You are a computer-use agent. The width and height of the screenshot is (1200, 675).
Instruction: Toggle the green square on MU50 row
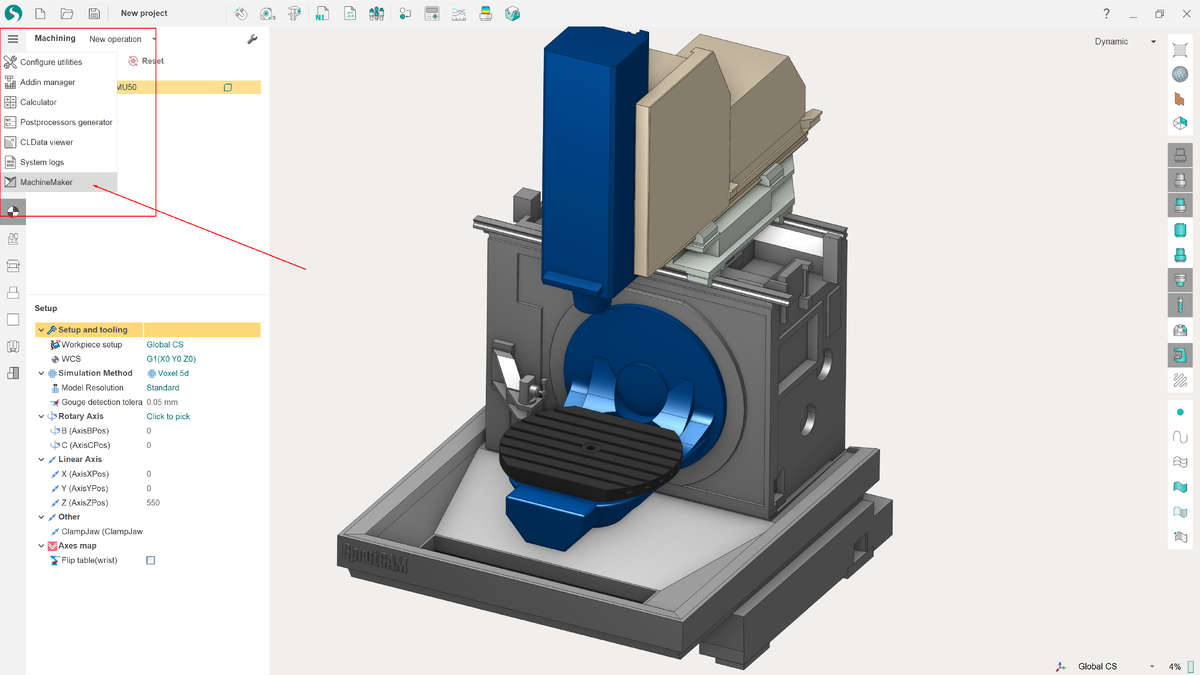tap(228, 87)
